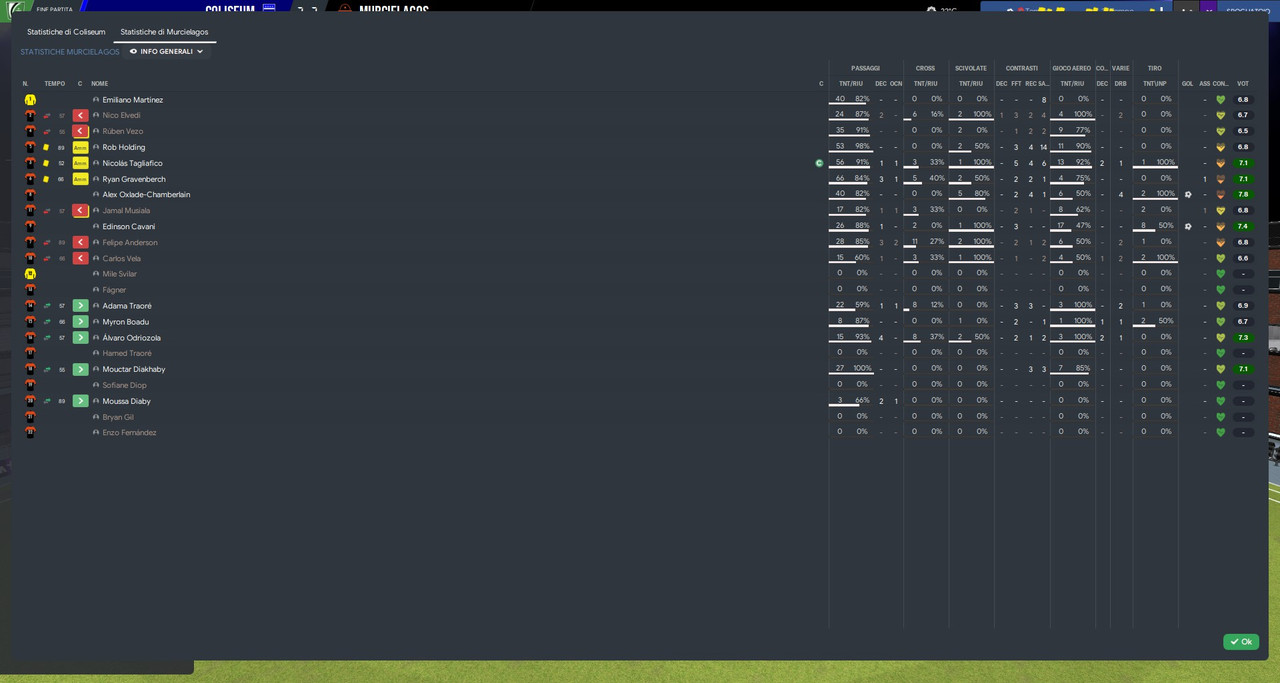The image size is (1280, 683).
Task: Click Bryan Gil's name in the list
Action: point(118,417)
